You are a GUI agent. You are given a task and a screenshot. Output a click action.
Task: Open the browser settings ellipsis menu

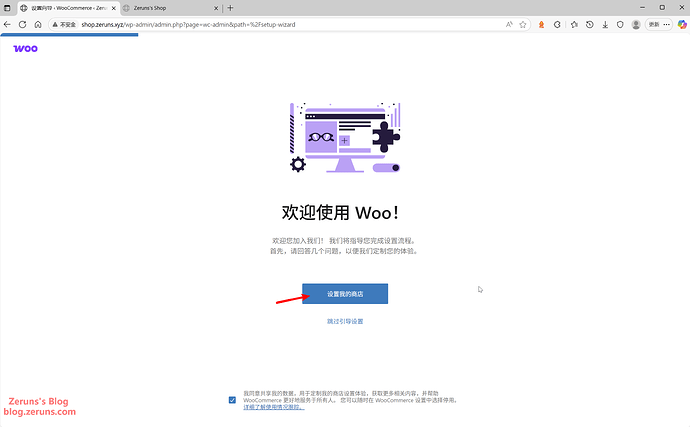click(x=667, y=25)
